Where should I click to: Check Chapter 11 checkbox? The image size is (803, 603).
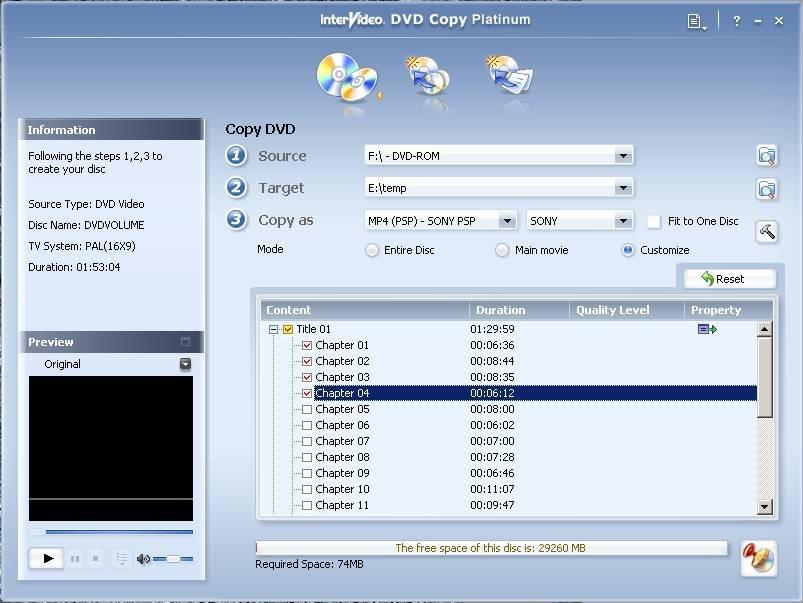pos(307,505)
